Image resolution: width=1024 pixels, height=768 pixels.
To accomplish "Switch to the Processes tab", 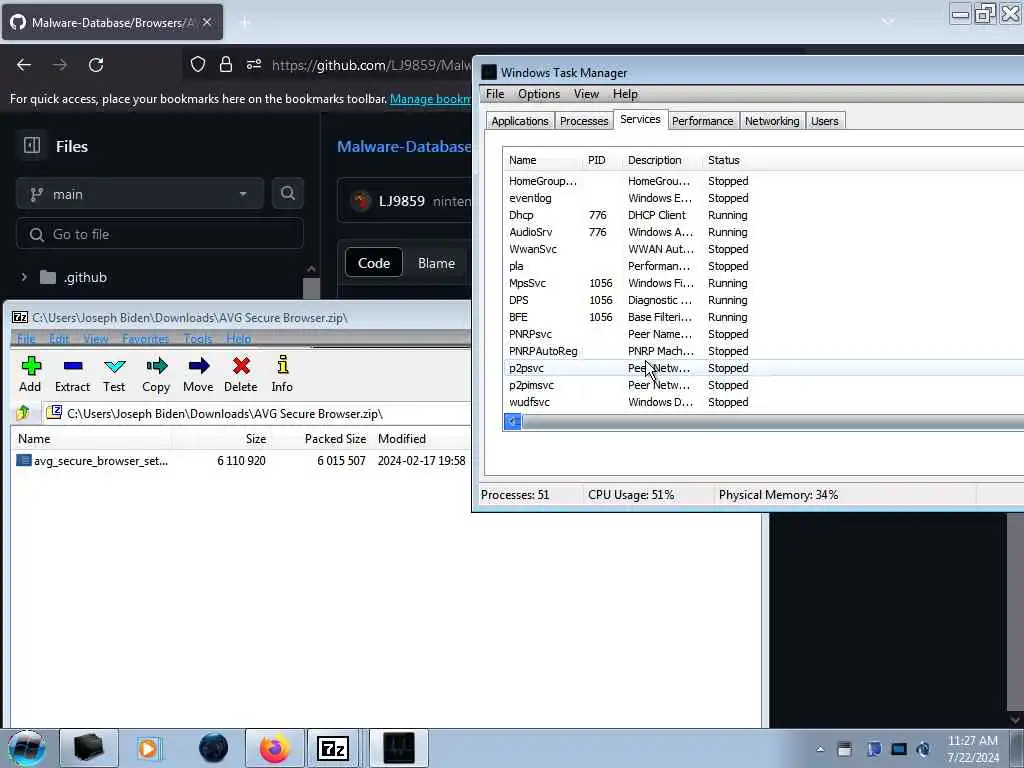I will (584, 121).
